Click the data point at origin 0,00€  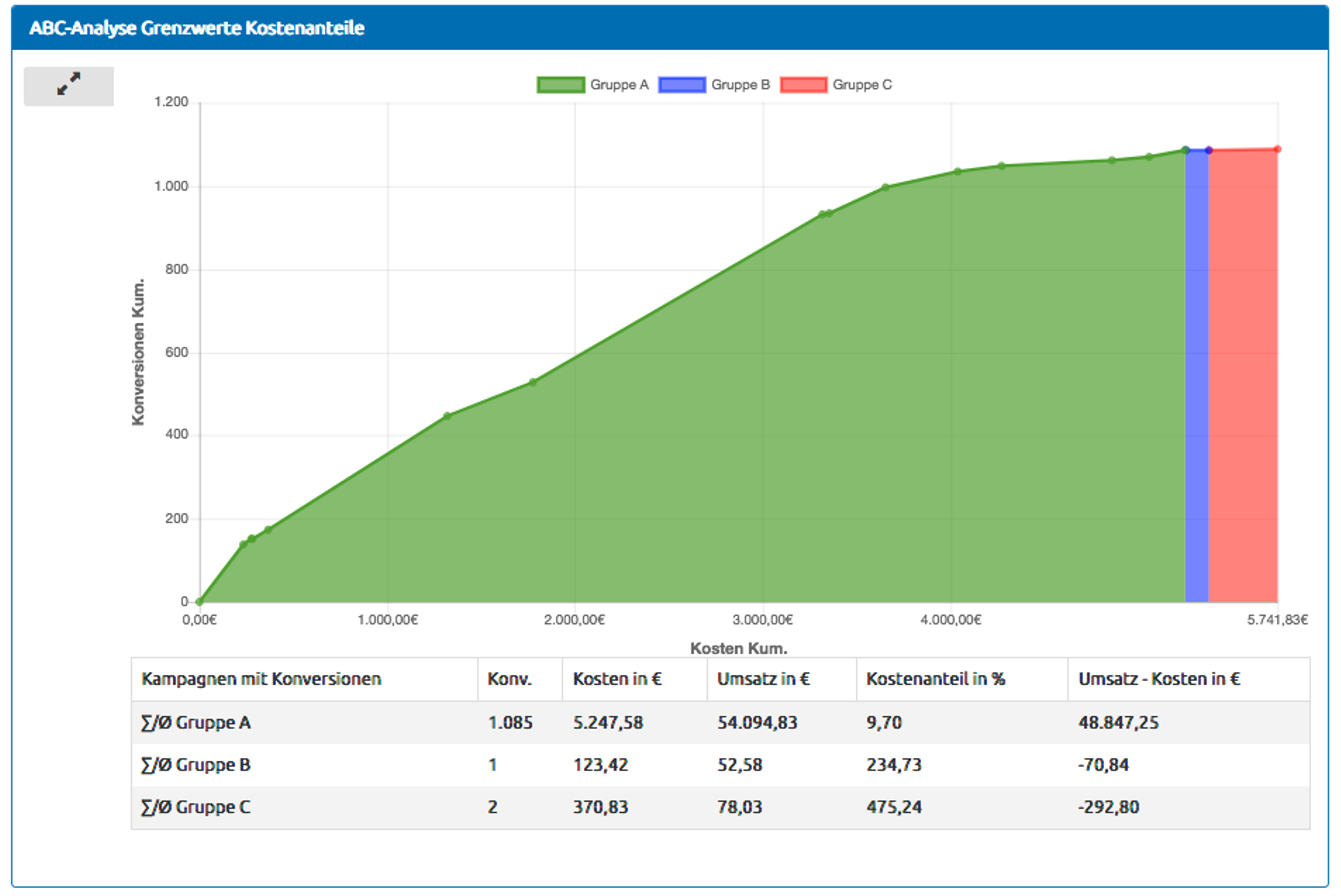[200, 602]
